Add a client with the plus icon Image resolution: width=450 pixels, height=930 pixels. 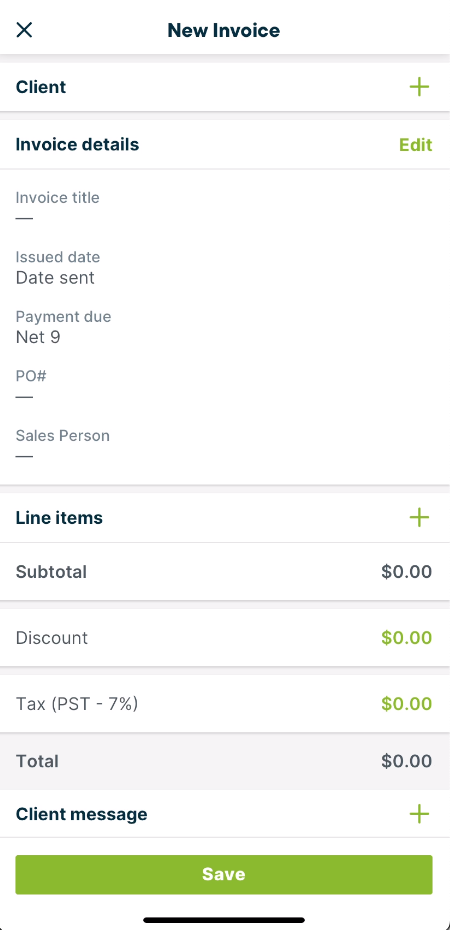[419, 87]
